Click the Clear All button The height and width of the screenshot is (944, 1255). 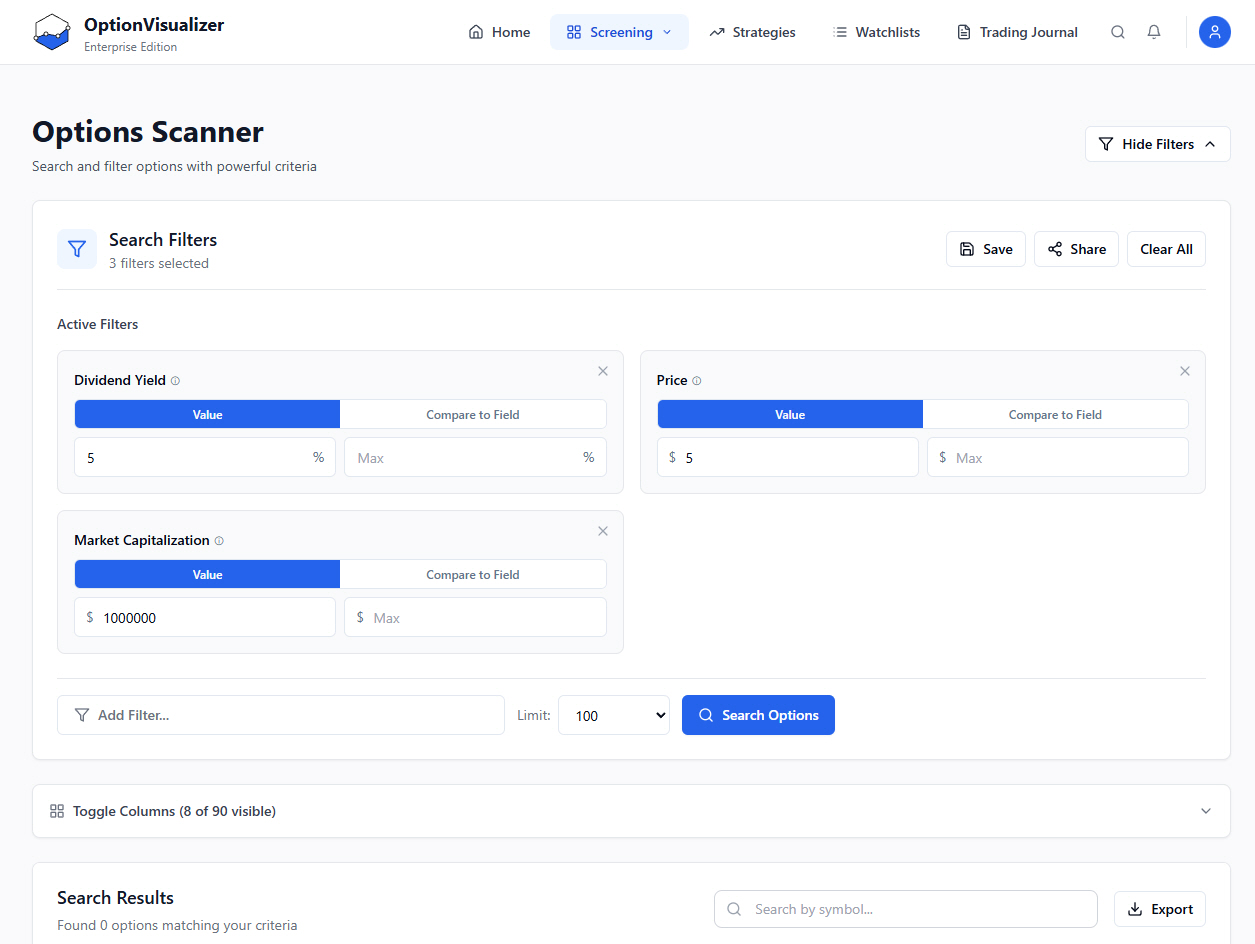[1166, 249]
